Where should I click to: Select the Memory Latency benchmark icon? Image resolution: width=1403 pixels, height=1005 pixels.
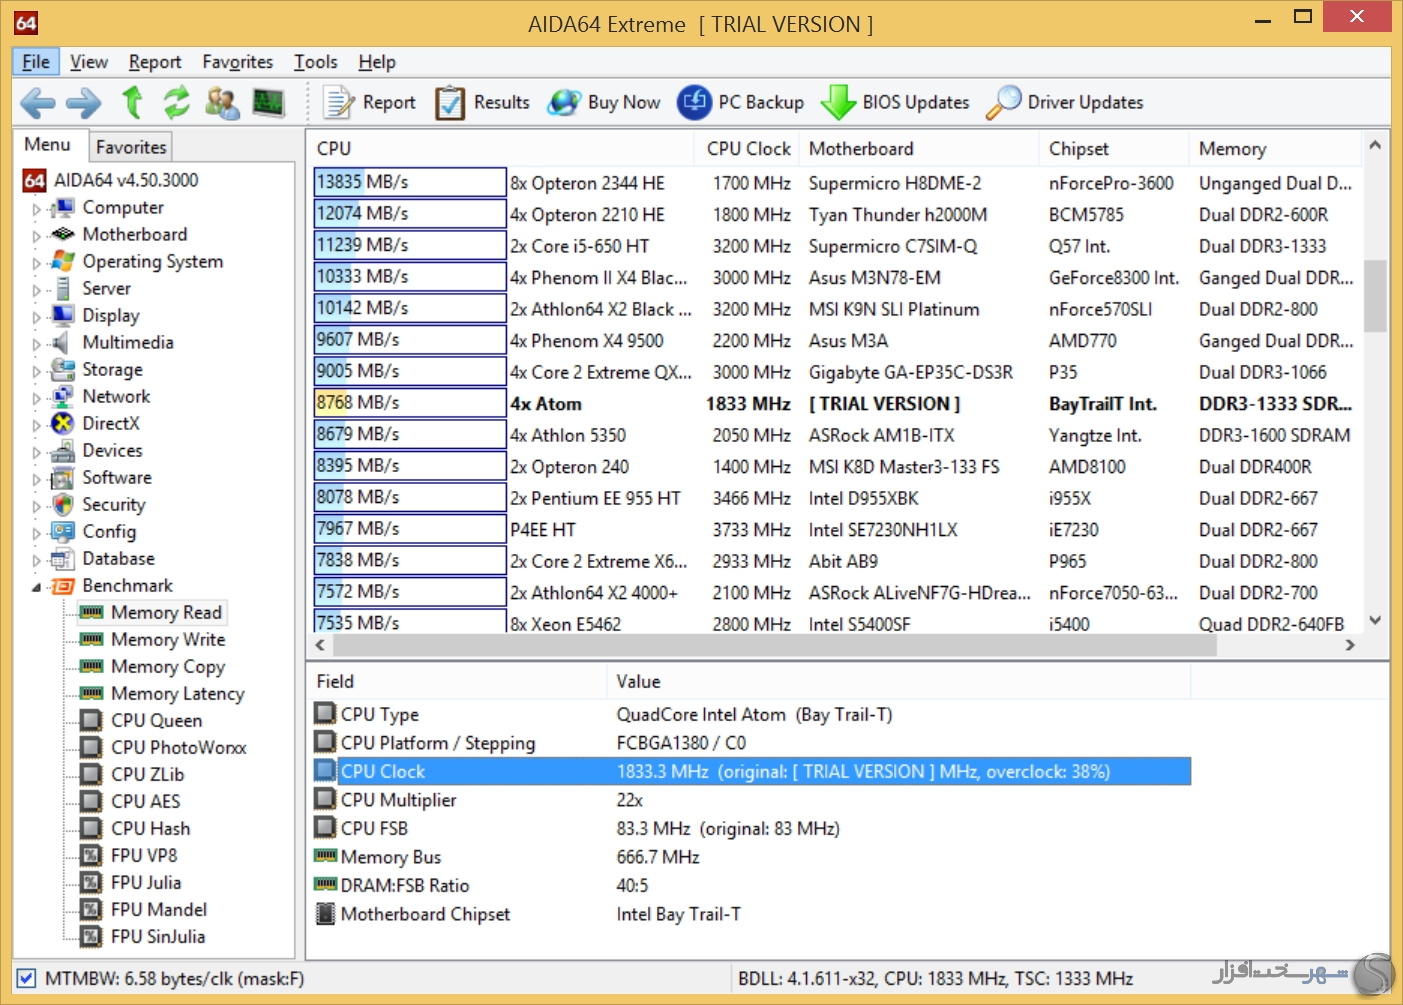tap(92, 693)
